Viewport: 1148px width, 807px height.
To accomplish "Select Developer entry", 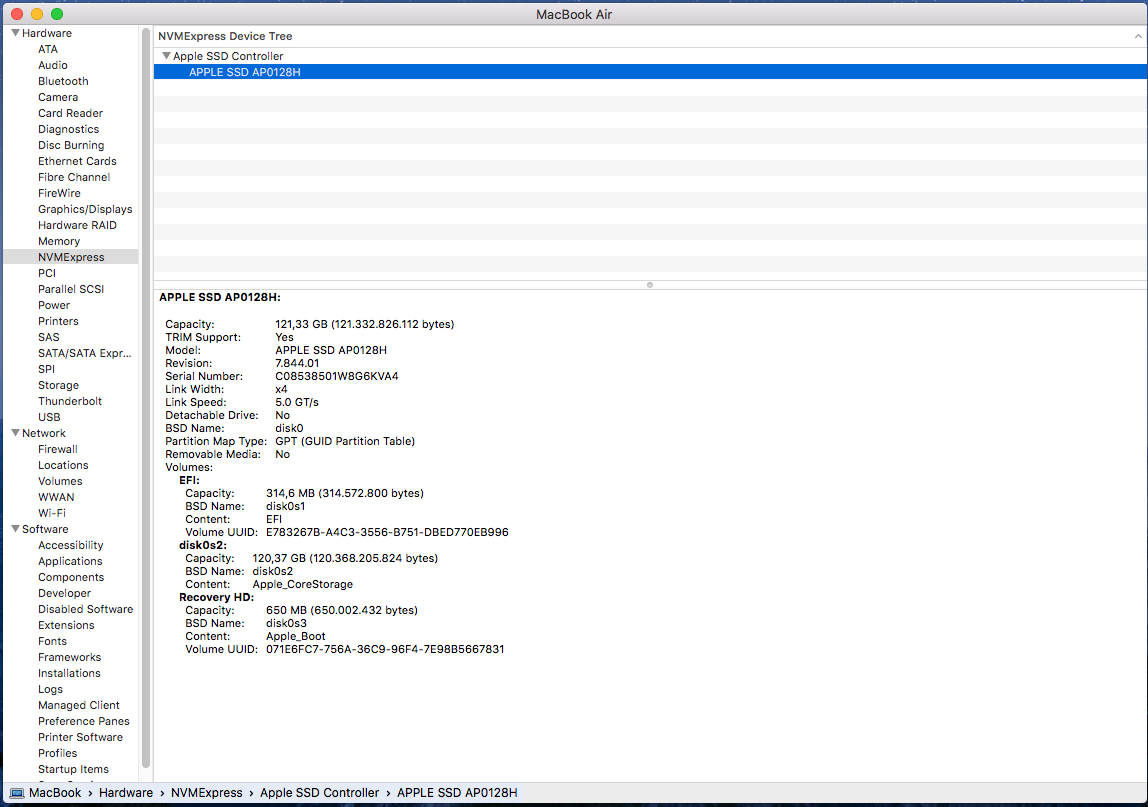I will 64,594.
